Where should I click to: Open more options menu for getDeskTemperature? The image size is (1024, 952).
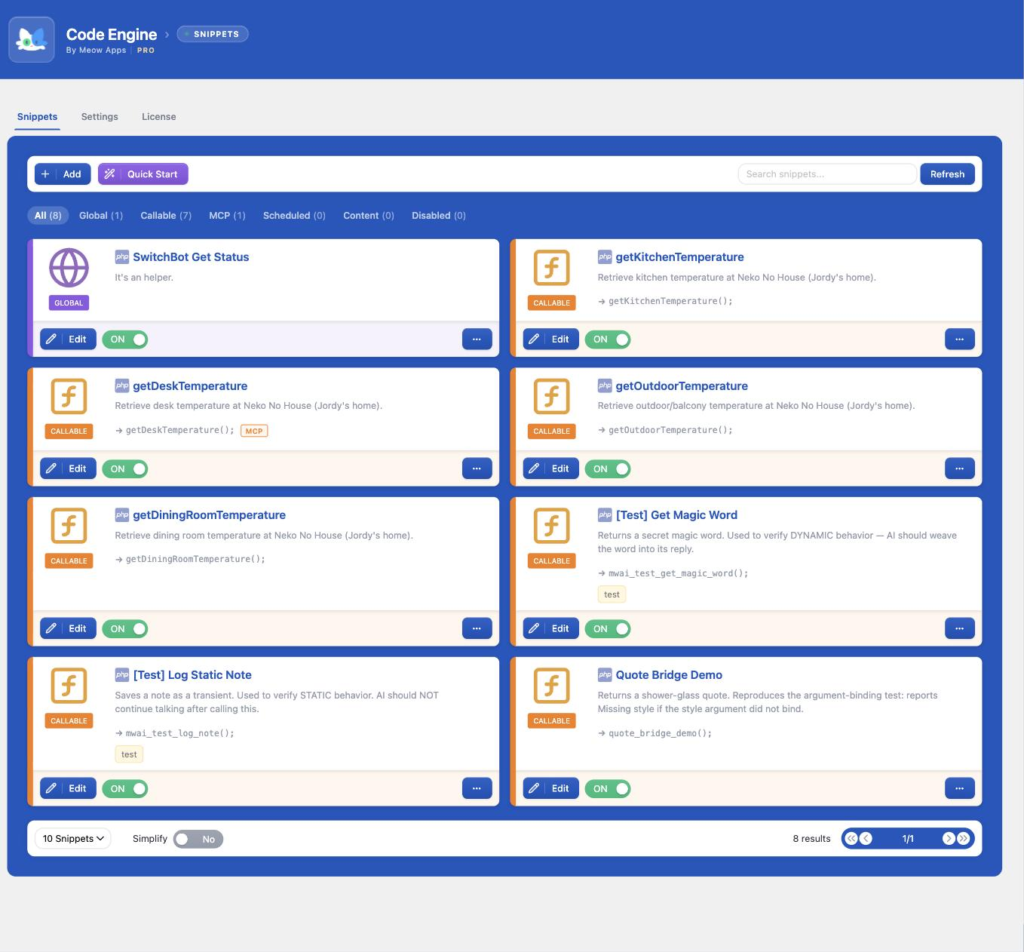point(477,468)
